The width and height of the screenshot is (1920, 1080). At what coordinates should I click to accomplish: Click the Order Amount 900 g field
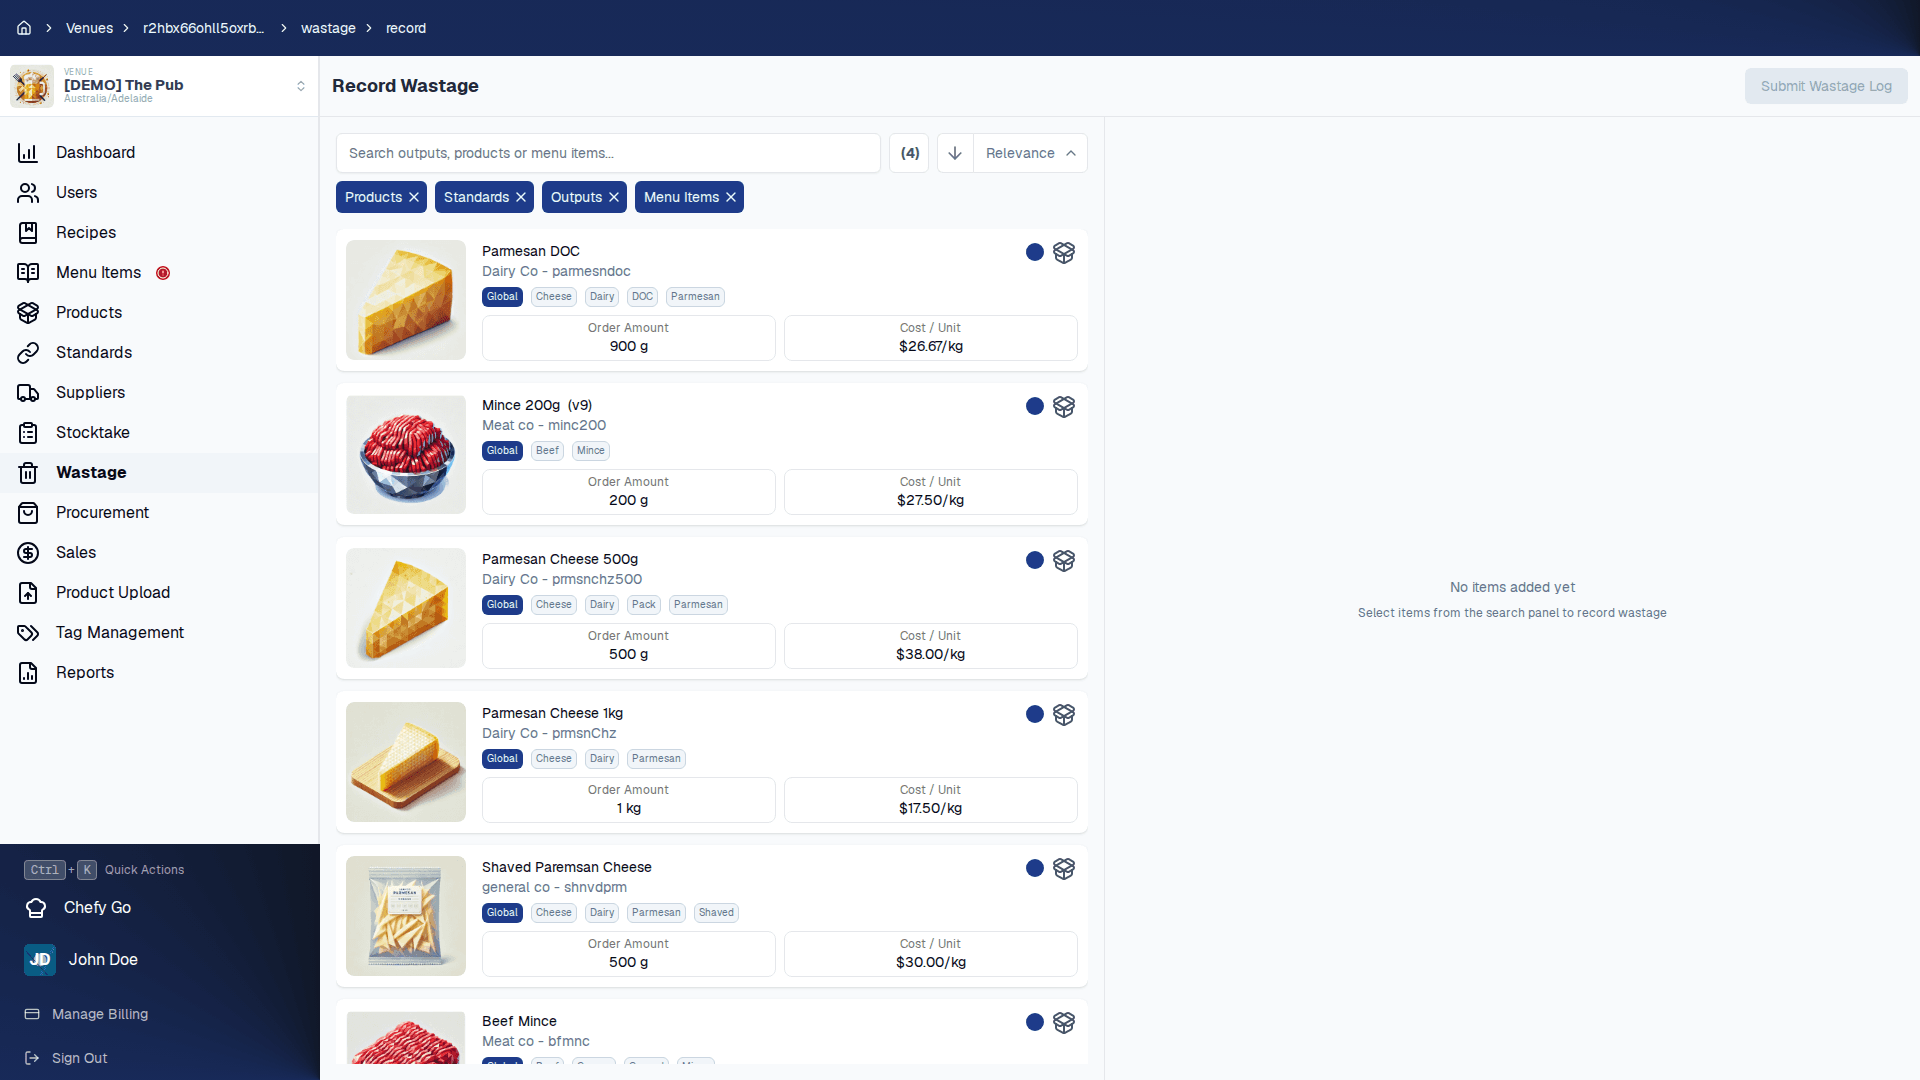(x=629, y=338)
